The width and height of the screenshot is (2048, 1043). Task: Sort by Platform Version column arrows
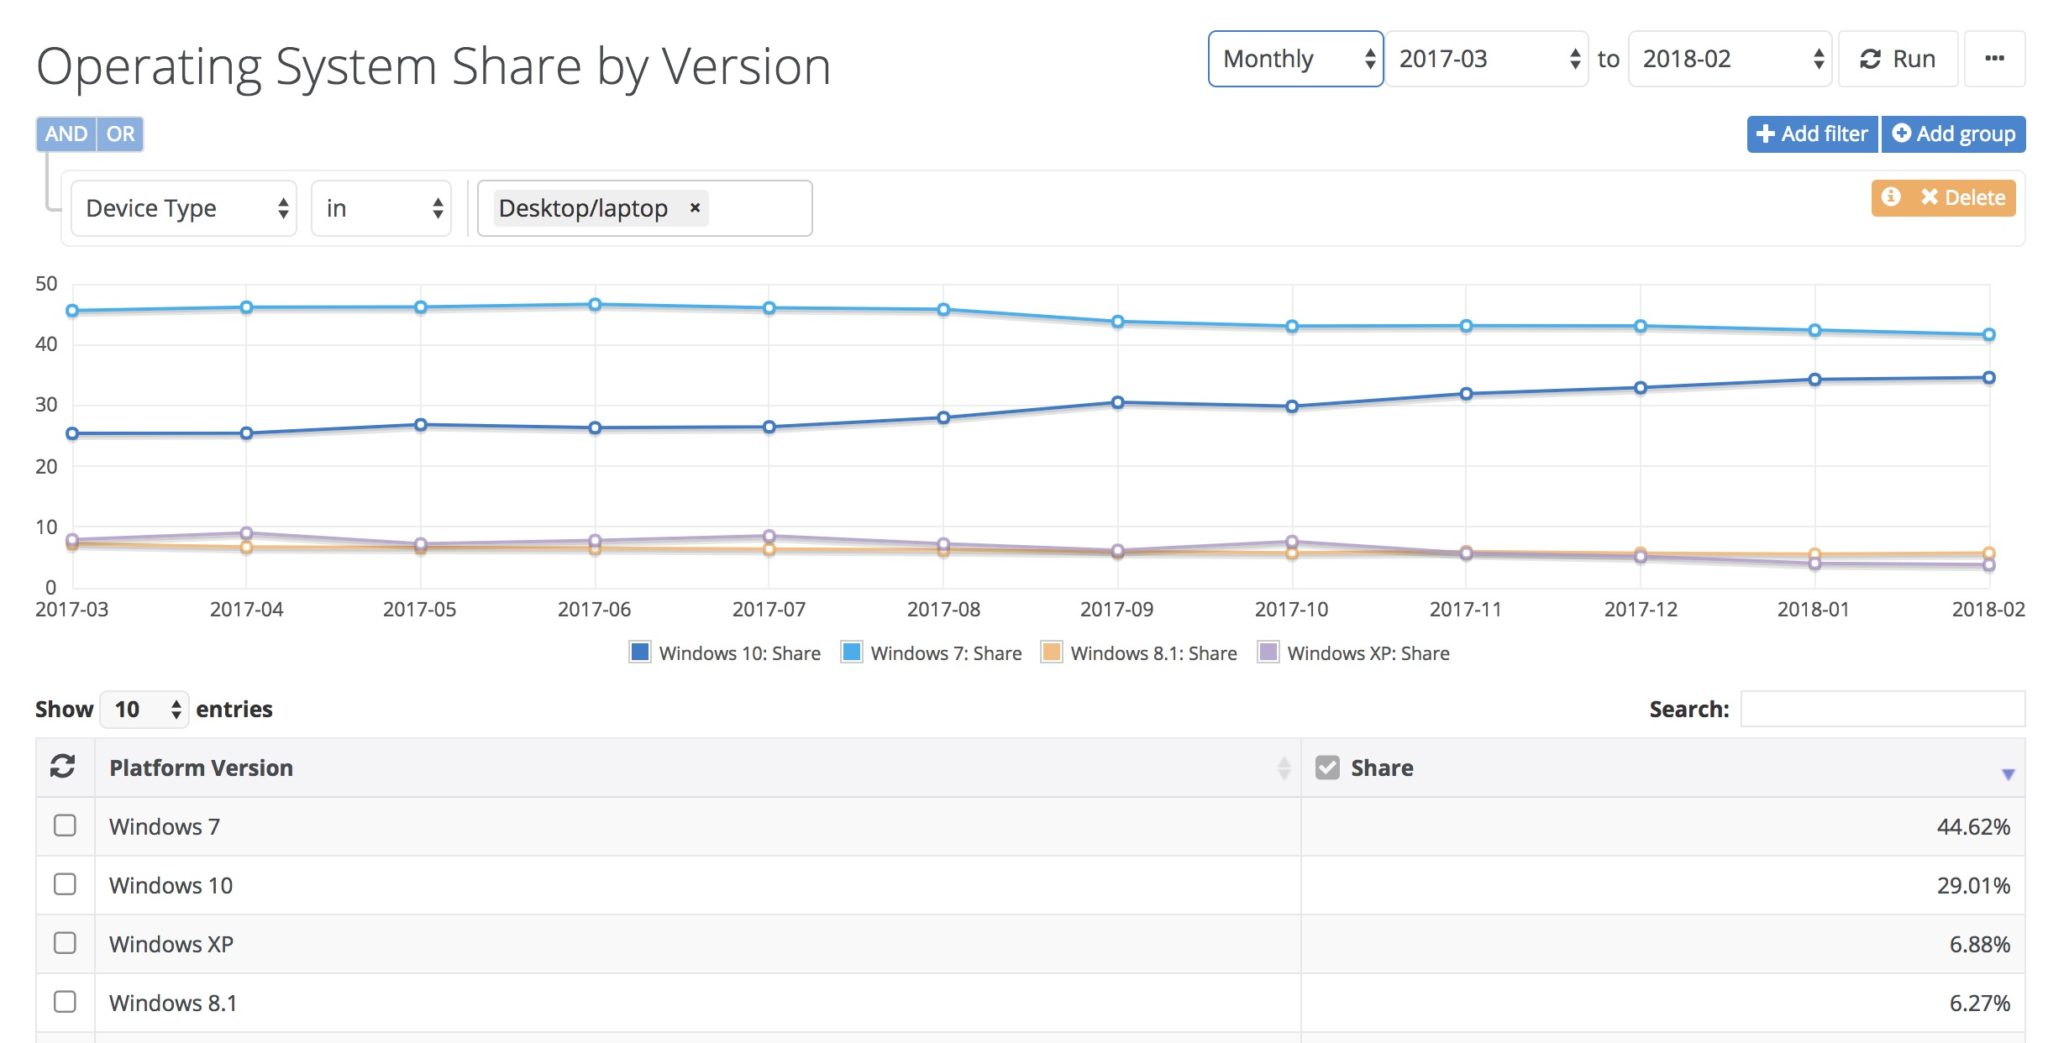[1284, 768]
